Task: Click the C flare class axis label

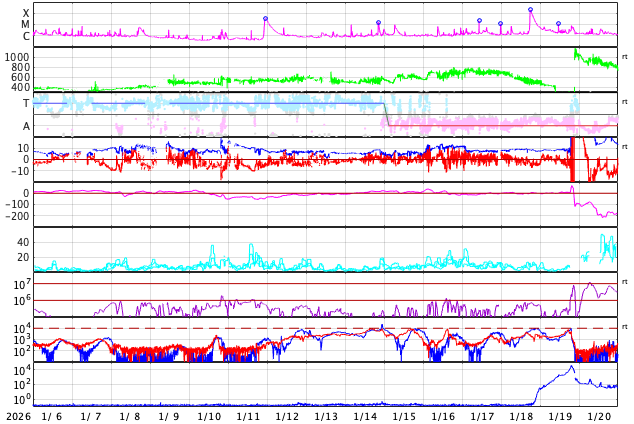Action: coord(26,37)
